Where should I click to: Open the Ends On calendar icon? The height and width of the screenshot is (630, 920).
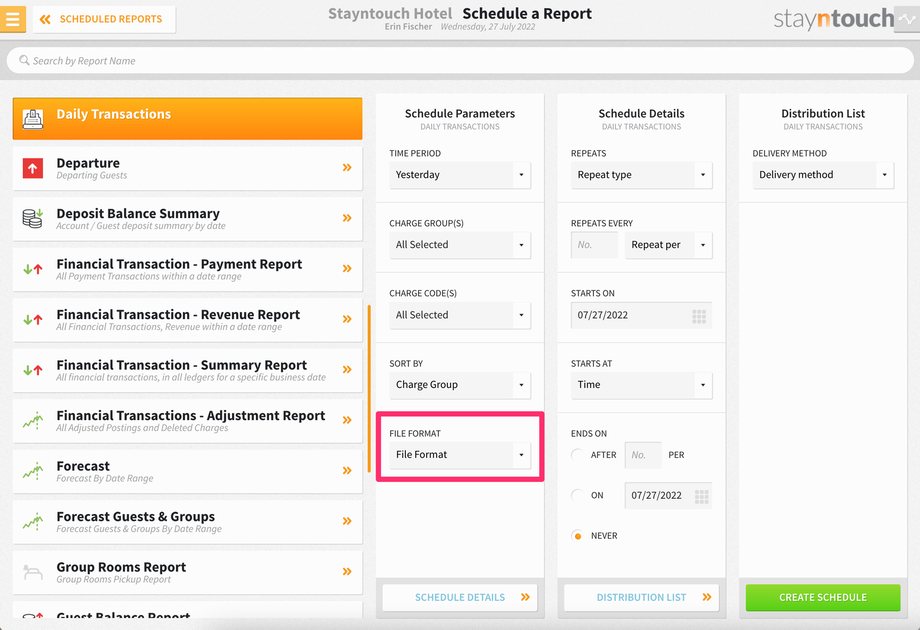701,497
